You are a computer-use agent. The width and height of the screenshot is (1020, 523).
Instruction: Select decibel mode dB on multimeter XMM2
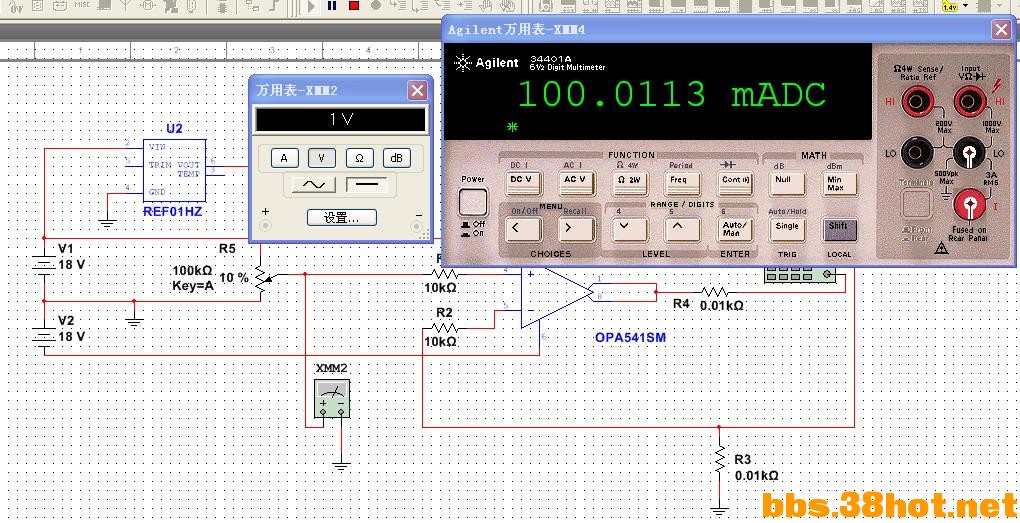click(397, 158)
